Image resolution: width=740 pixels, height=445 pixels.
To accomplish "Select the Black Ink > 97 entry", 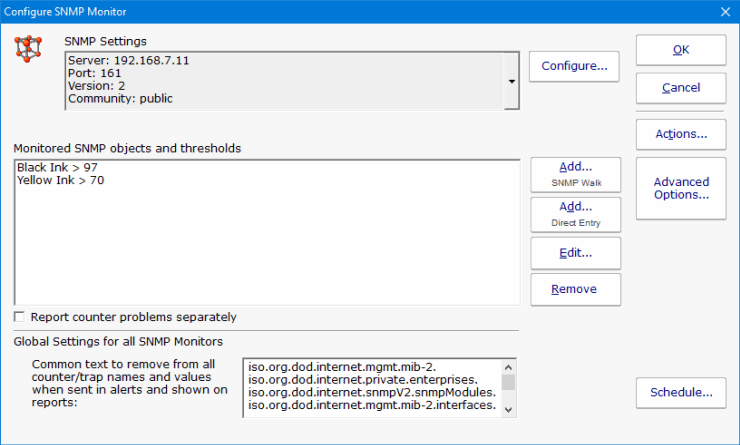I will (x=57, y=167).
